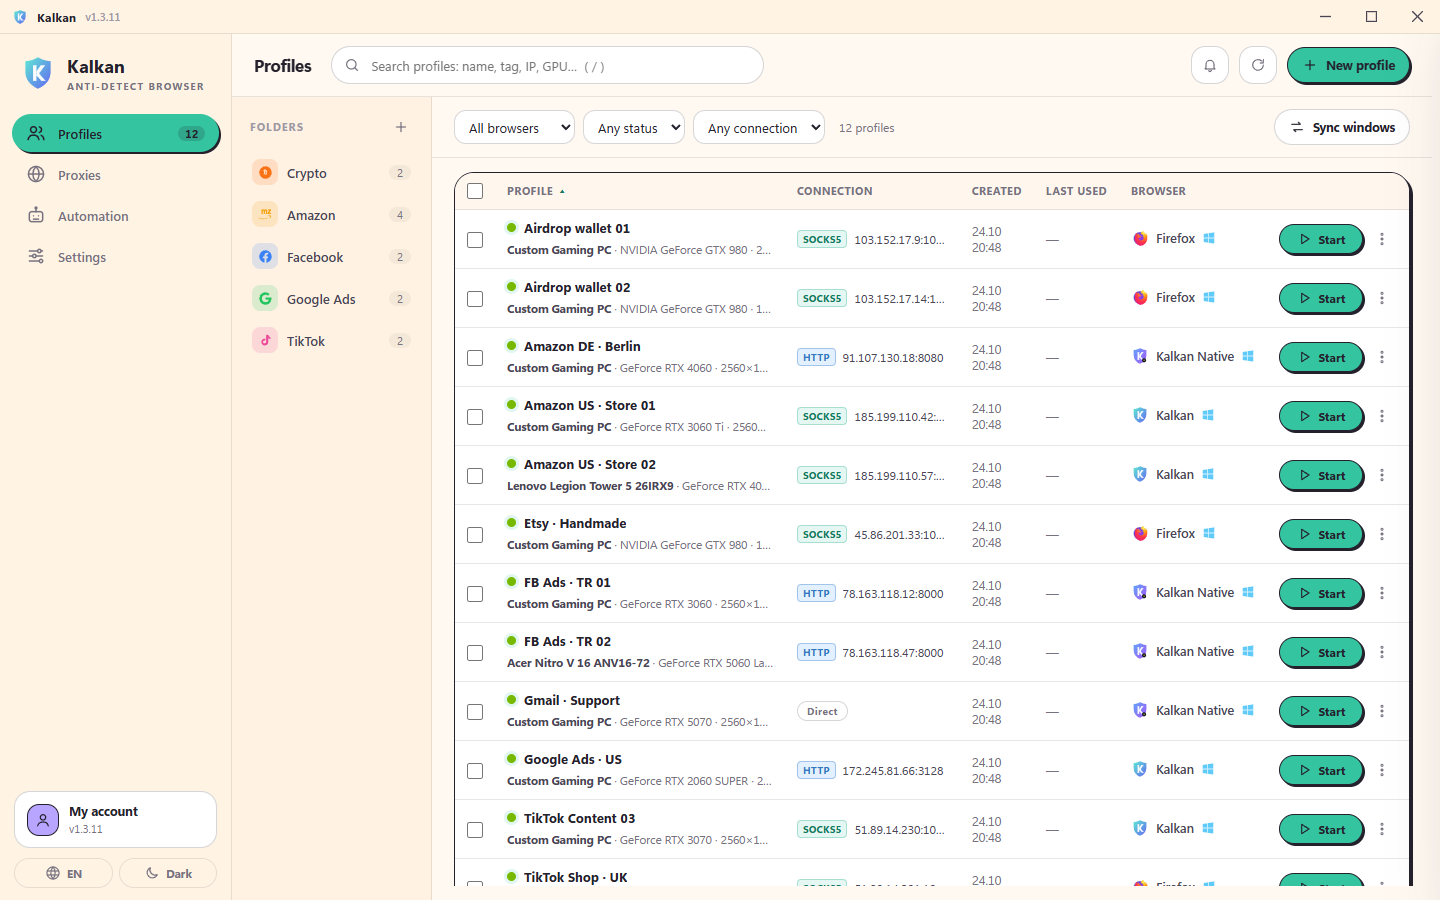Open the Any connection filter dropdown
1440x900 pixels.
click(x=759, y=127)
